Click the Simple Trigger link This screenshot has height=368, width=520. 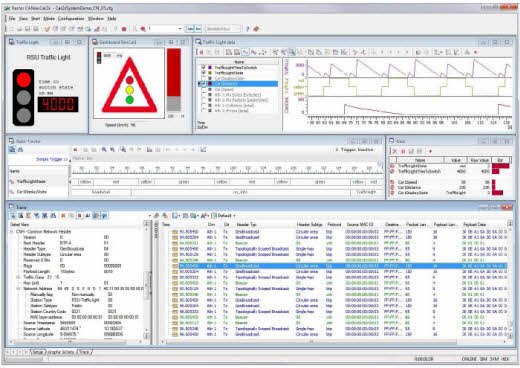[x=51, y=159]
